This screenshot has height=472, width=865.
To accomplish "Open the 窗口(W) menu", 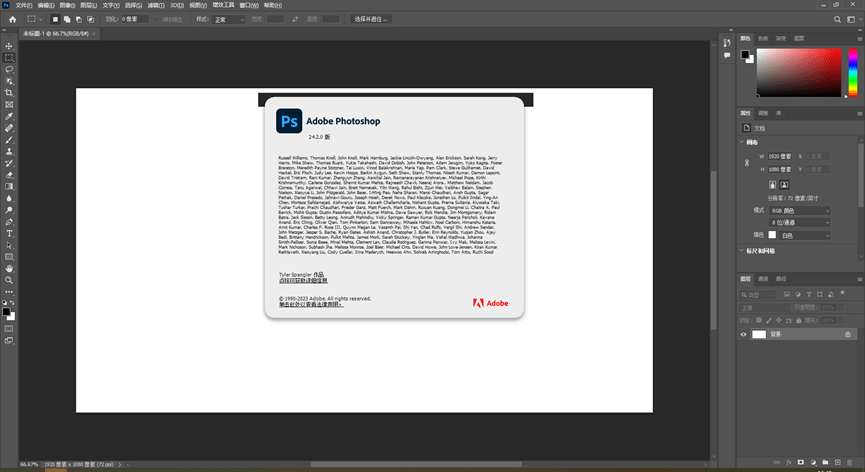I will (249, 5).
